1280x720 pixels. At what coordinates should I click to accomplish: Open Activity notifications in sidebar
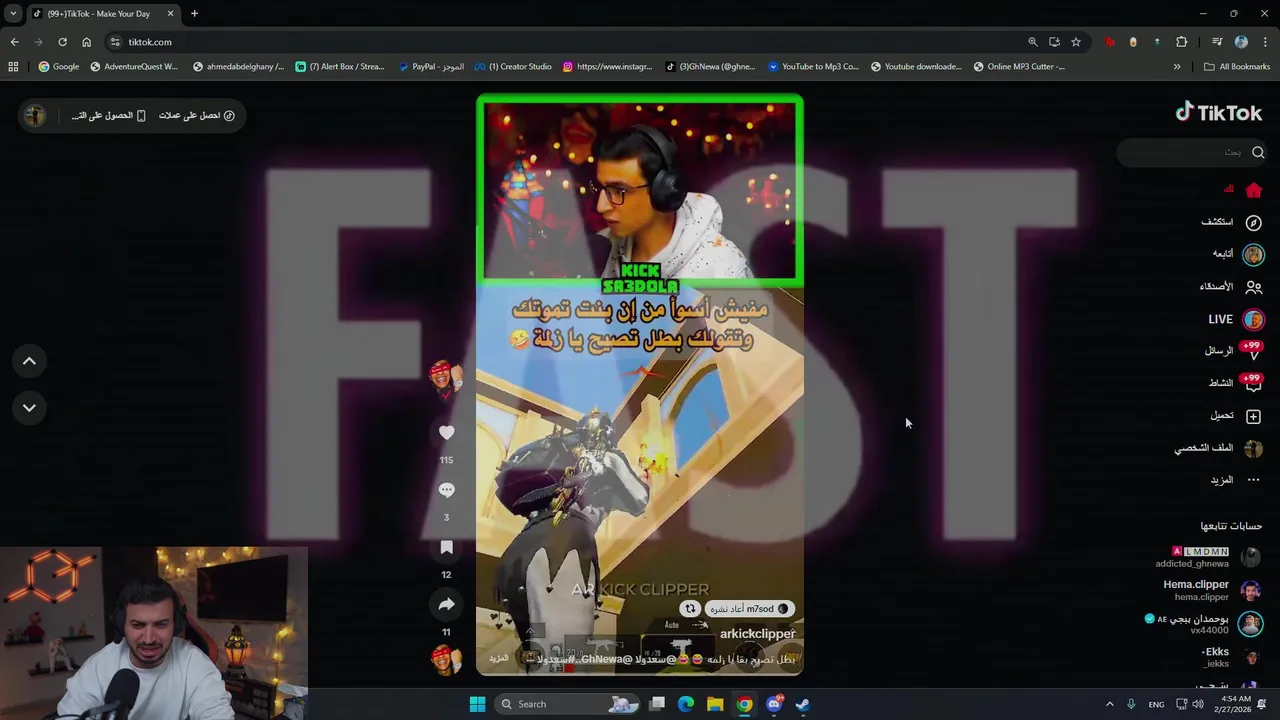pyautogui.click(x=1234, y=383)
